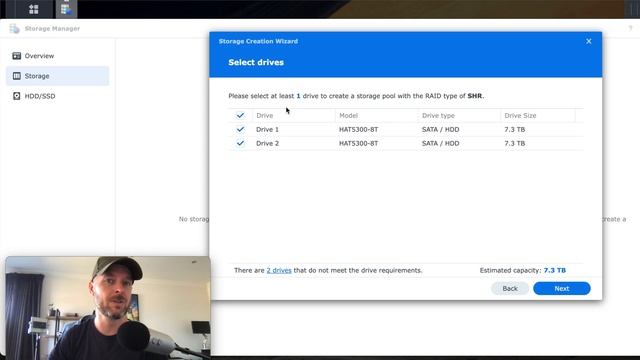Click the 'Select drives' heading

point(256,62)
